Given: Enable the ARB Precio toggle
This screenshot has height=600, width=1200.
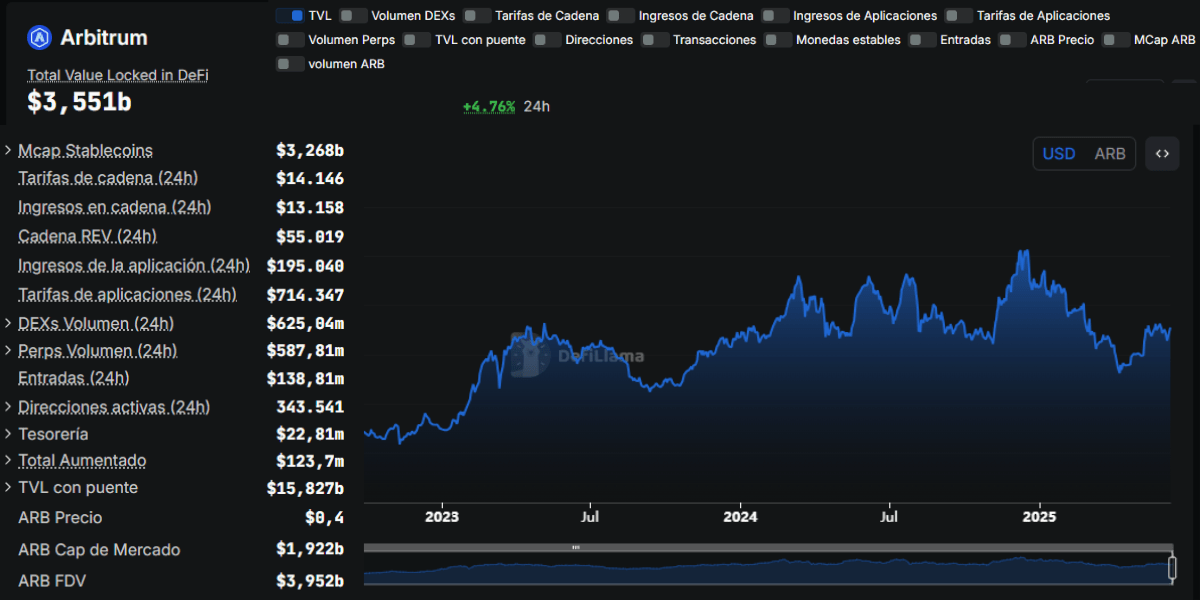Looking at the screenshot, I should pyautogui.click(x=1013, y=40).
